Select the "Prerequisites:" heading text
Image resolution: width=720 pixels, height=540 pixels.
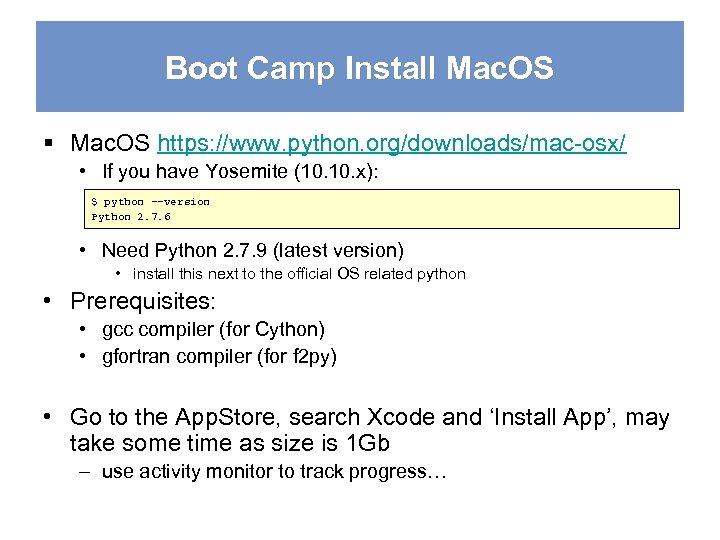(143, 300)
